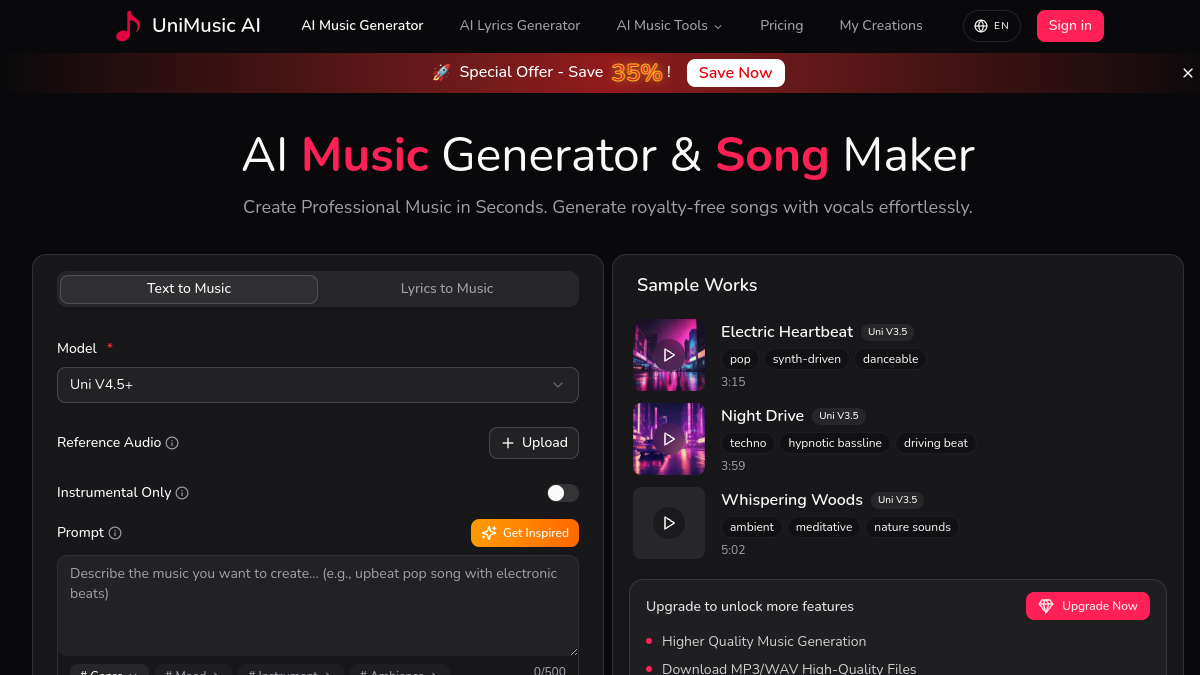Click the techno tag
The height and width of the screenshot is (675, 1200).
(748, 443)
